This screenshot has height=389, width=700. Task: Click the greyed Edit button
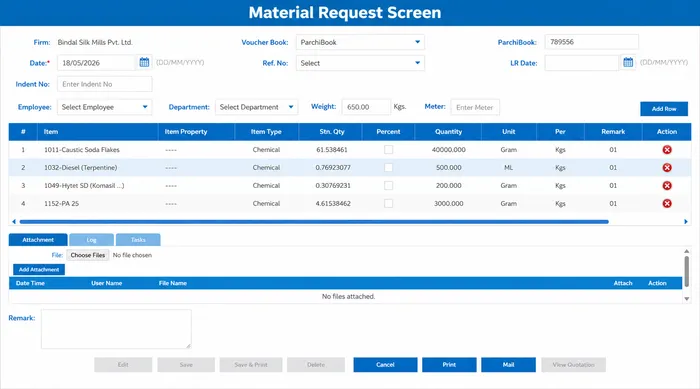123,364
